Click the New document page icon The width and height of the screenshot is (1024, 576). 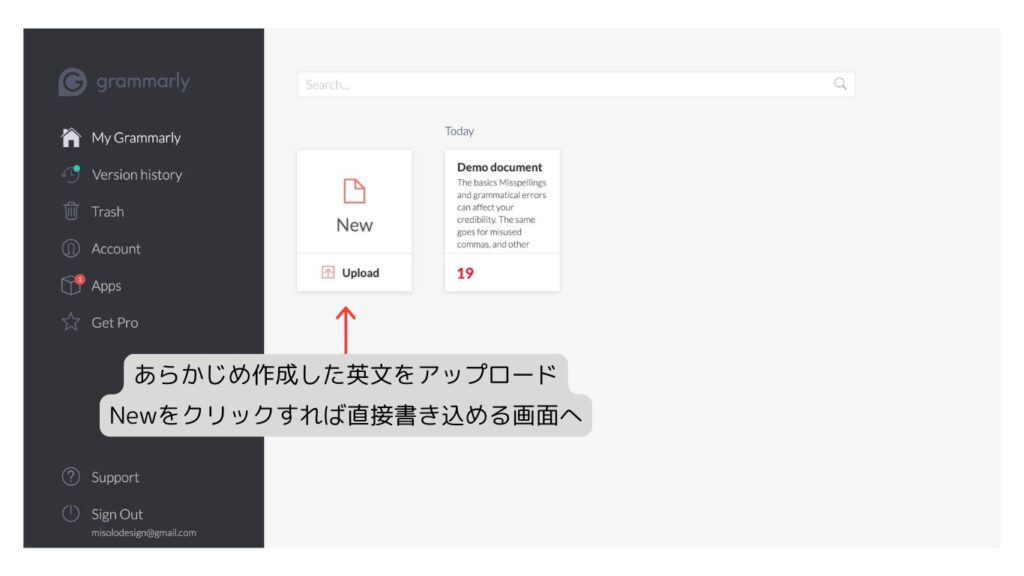(x=355, y=191)
